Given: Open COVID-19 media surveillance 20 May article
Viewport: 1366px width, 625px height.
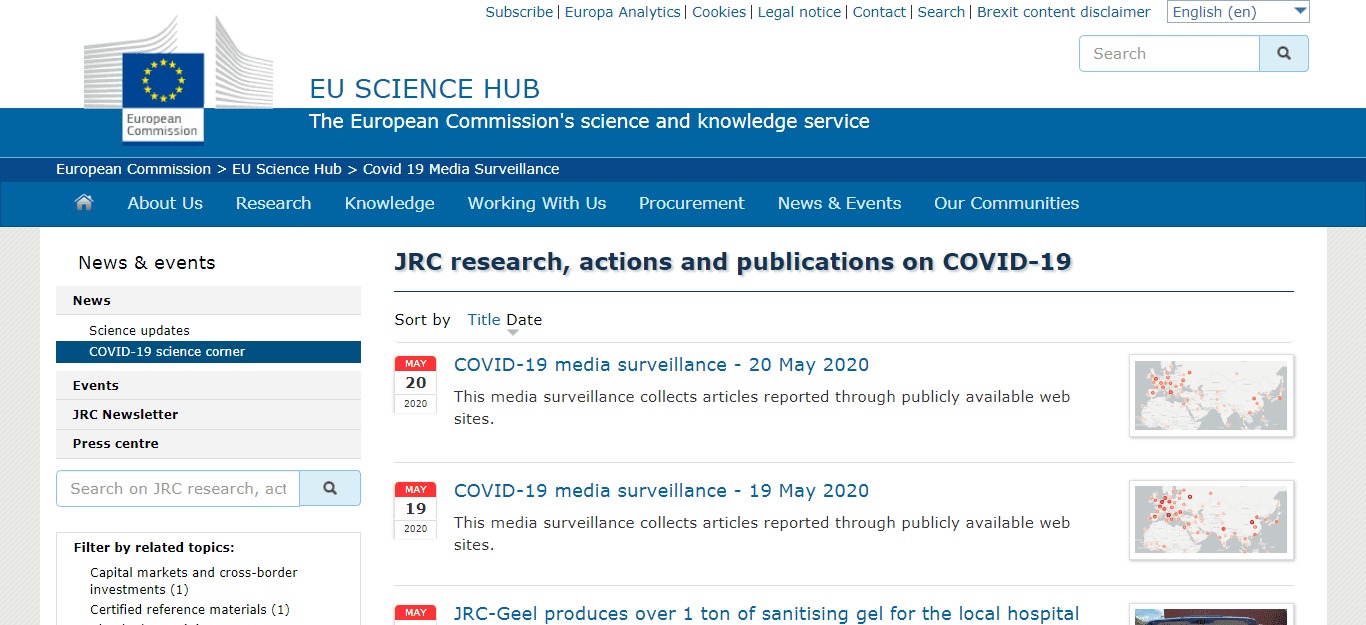Looking at the screenshot, I should (x=661, y=365).
